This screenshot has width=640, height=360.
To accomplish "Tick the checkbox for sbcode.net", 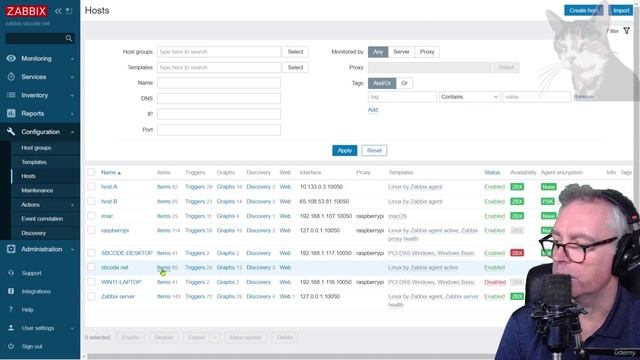I will [x=91, y=267].
